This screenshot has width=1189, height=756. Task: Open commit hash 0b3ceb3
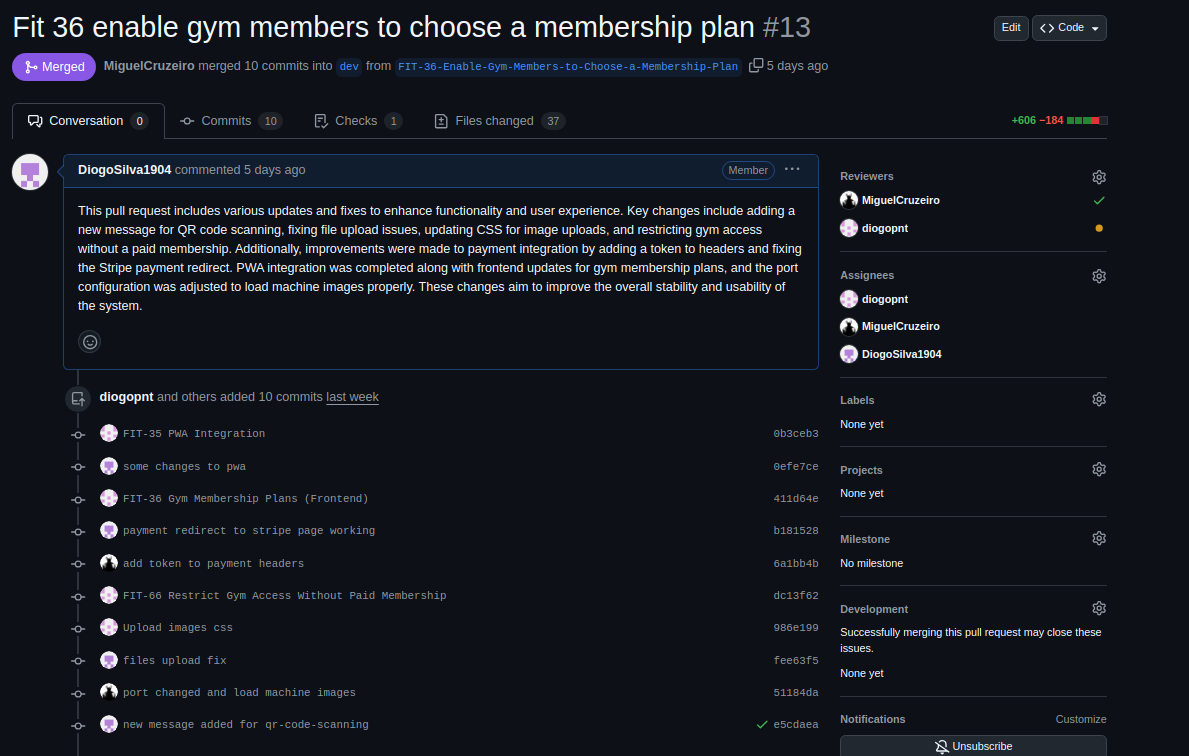(795, 434)
